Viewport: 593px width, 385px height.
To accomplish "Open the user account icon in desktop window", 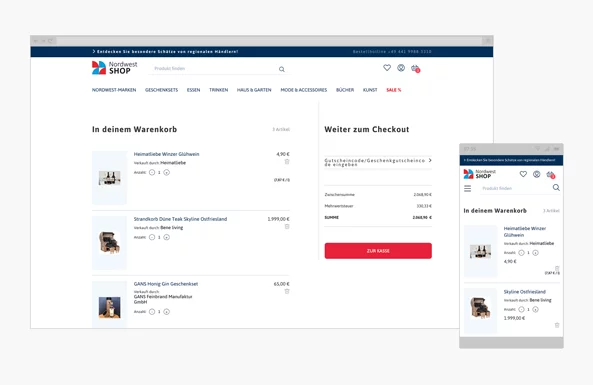I will tap(401, 68).
